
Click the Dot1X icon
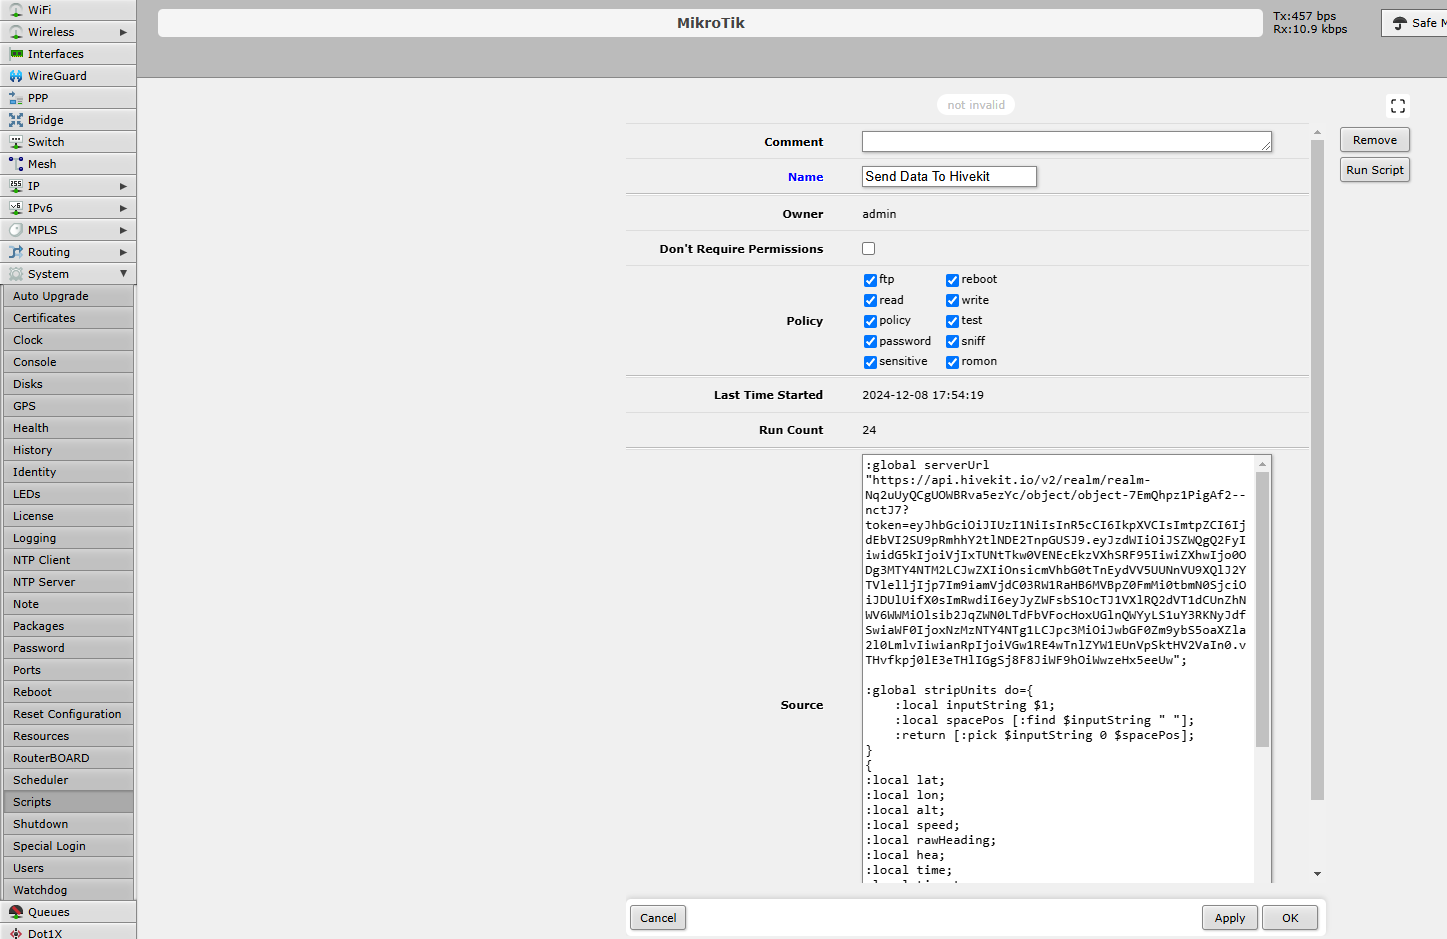pos(16,934)
